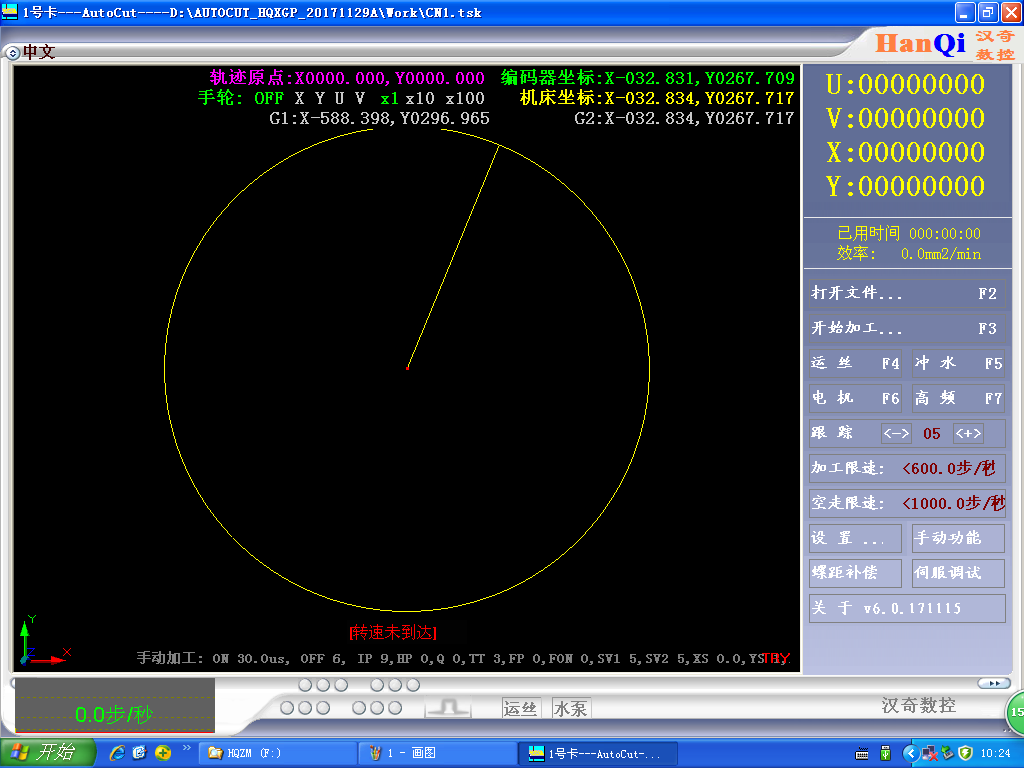Toggle 运丝 wire feed F4
This screenshot has width=1024, height=768.
856,364
